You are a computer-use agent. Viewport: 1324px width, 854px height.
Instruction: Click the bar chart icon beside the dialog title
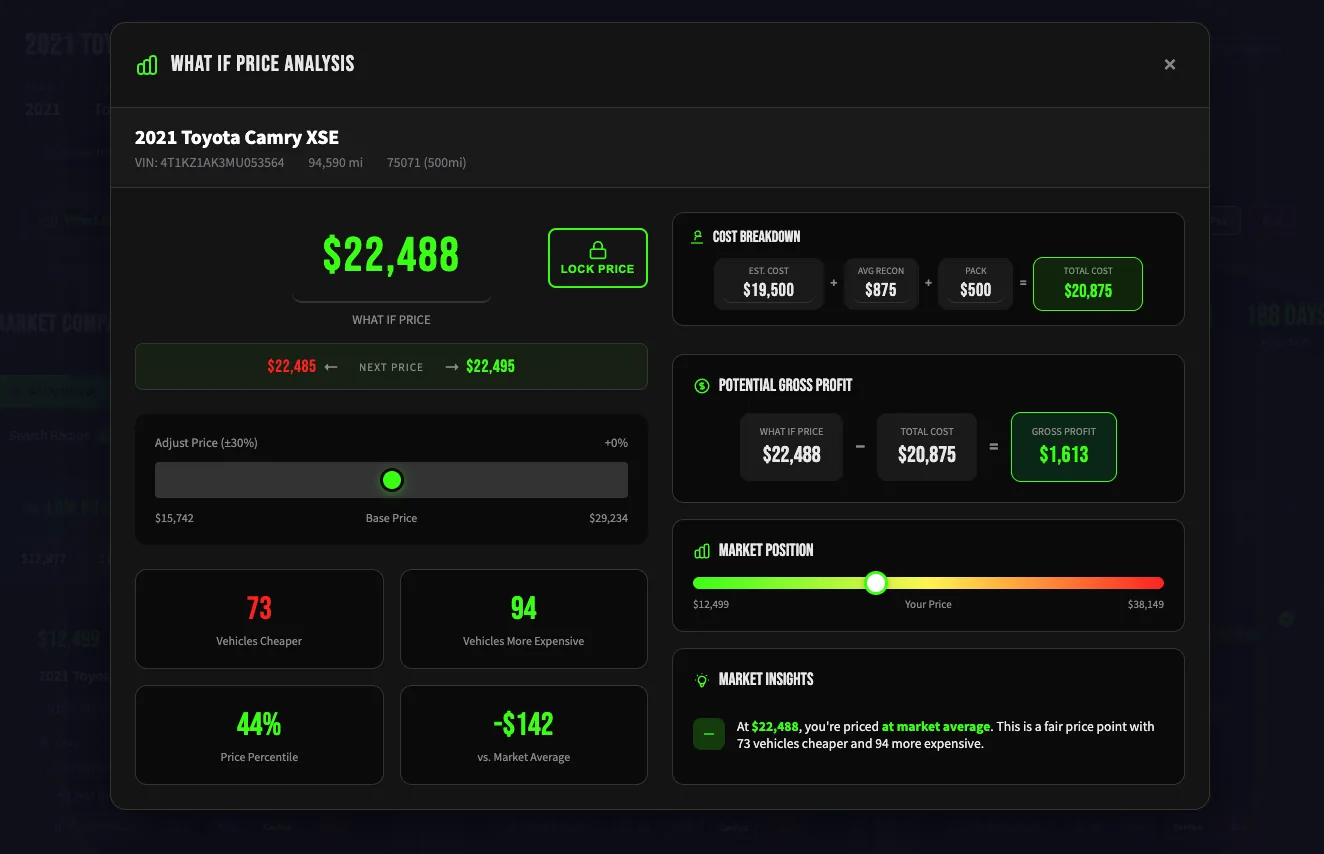click(x=147, y=65)
